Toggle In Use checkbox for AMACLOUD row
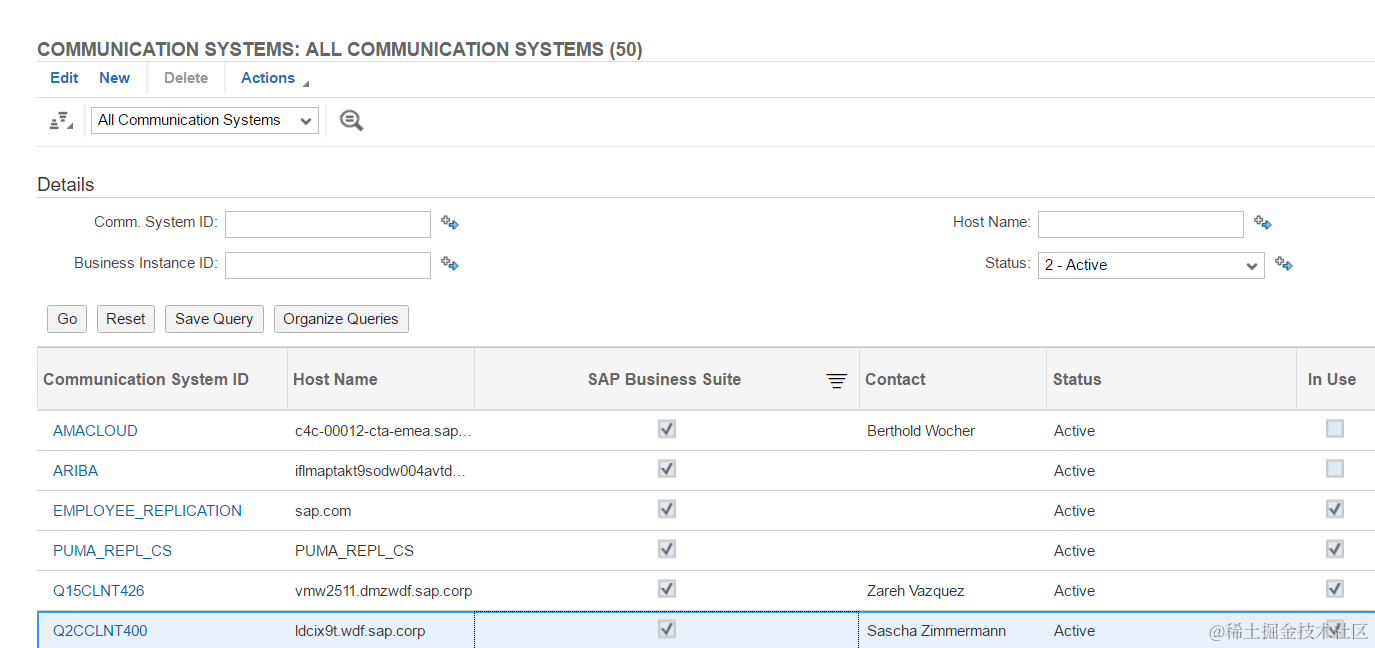The image size is (1375, 648). 1334,429
